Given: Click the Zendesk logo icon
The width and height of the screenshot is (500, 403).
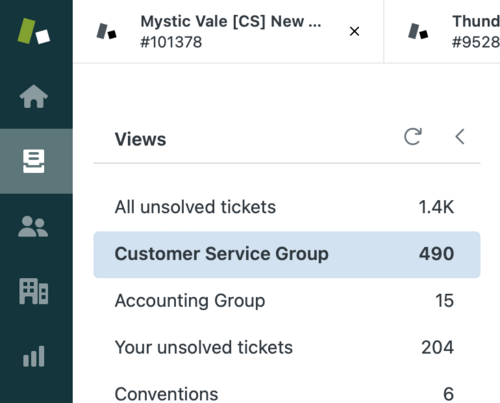Looking at the screenshot, I should pos(34,31).
